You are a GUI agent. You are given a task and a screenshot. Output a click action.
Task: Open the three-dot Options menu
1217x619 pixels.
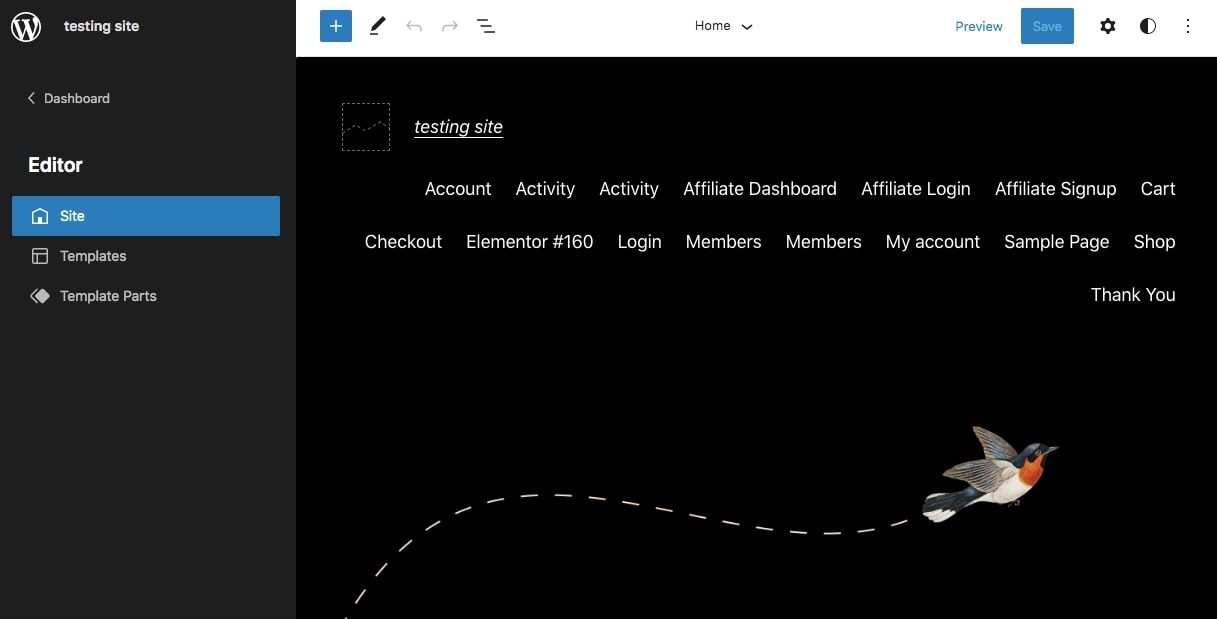[1188, 27]
